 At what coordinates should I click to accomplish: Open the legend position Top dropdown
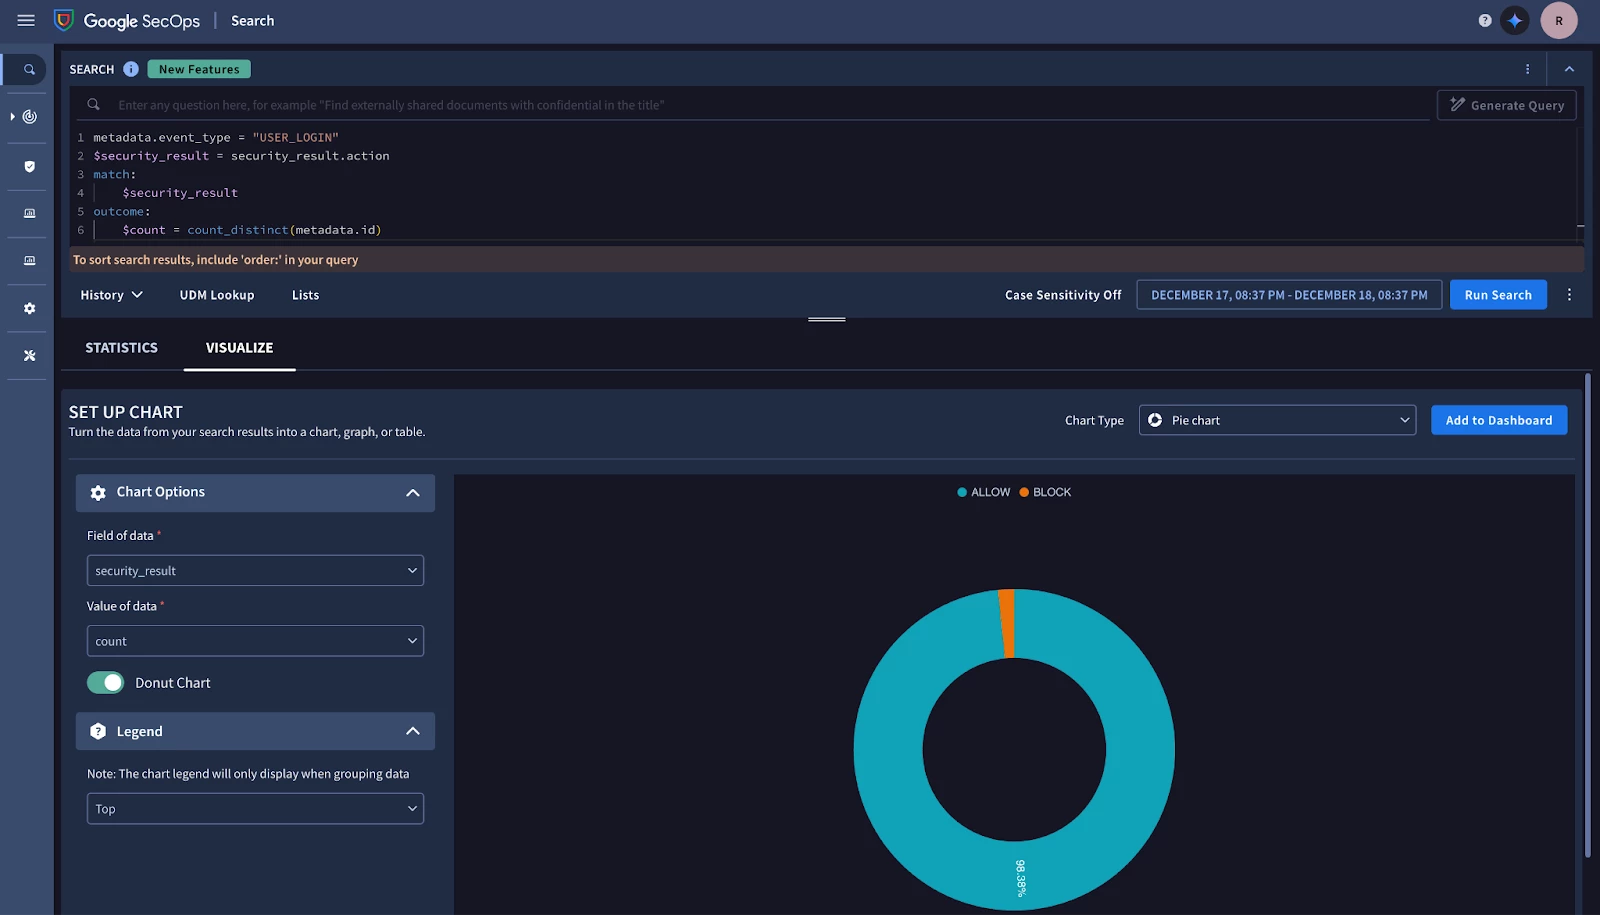click(x=255, y=809)
